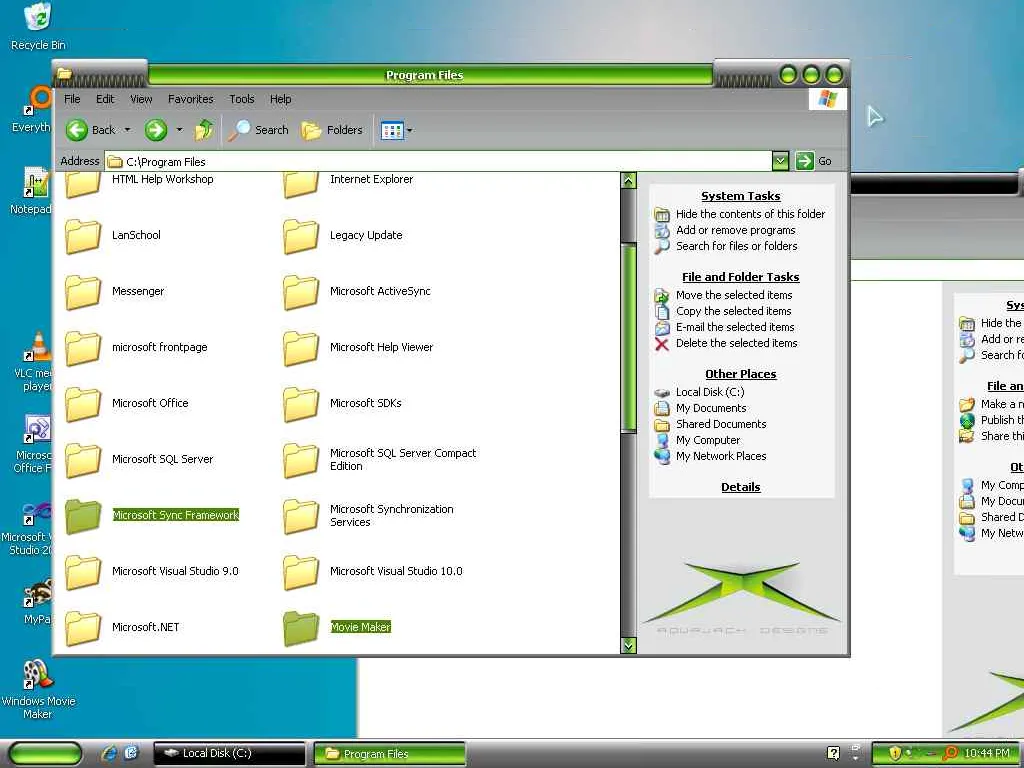The image size is (1024, 768).
Task: Click E-mail the selected items link
Action: point(735,327)
